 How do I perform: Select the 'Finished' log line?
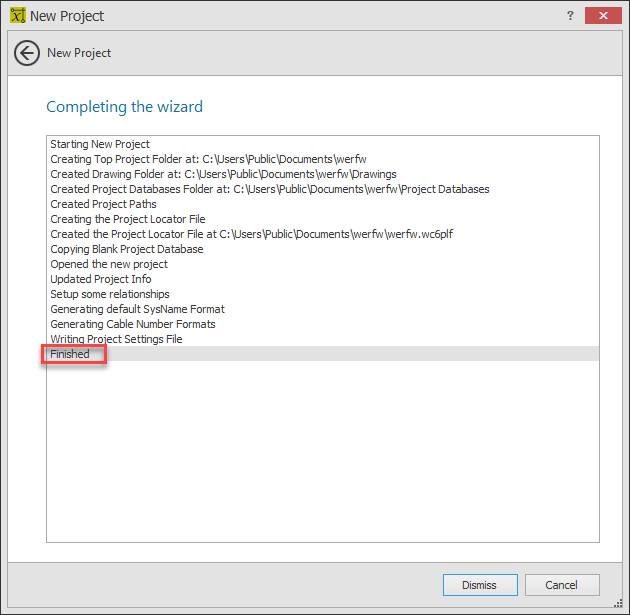323,354
